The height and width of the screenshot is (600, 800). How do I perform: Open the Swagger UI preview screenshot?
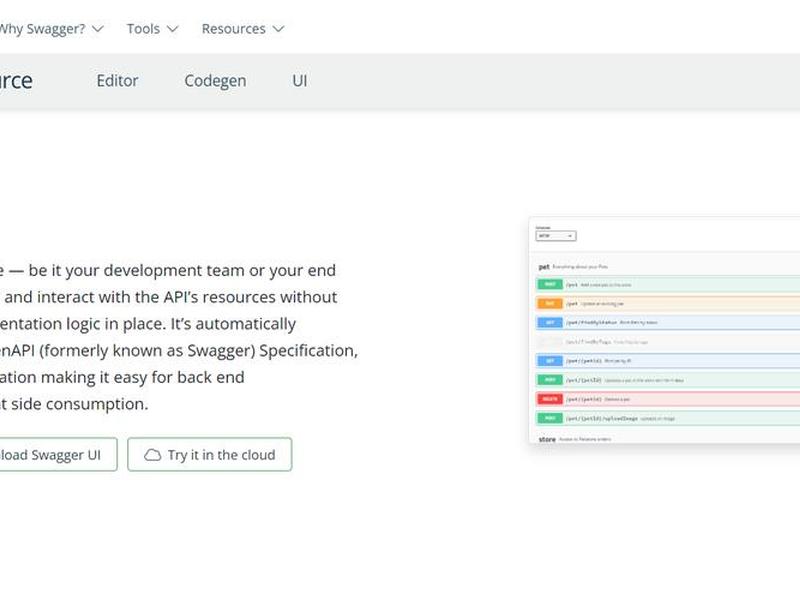pyautogui.click(x=664, y=330)
